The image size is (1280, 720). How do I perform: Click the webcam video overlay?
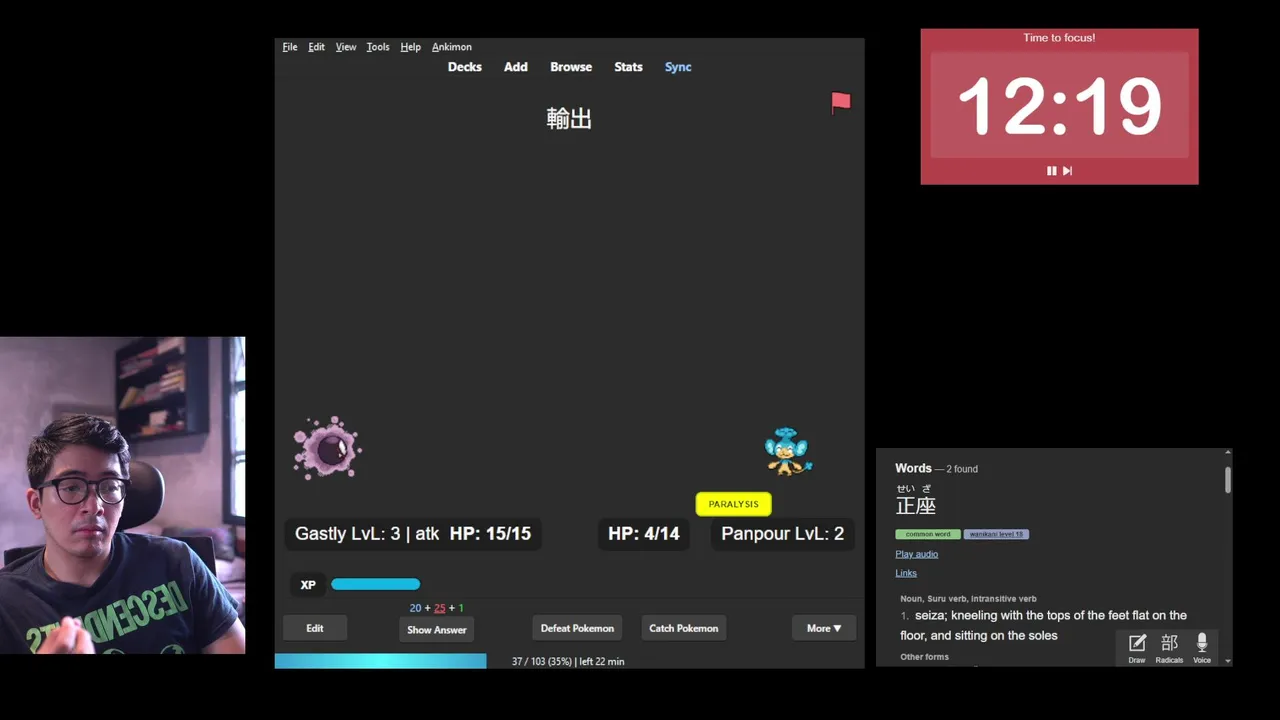[122, 495]
